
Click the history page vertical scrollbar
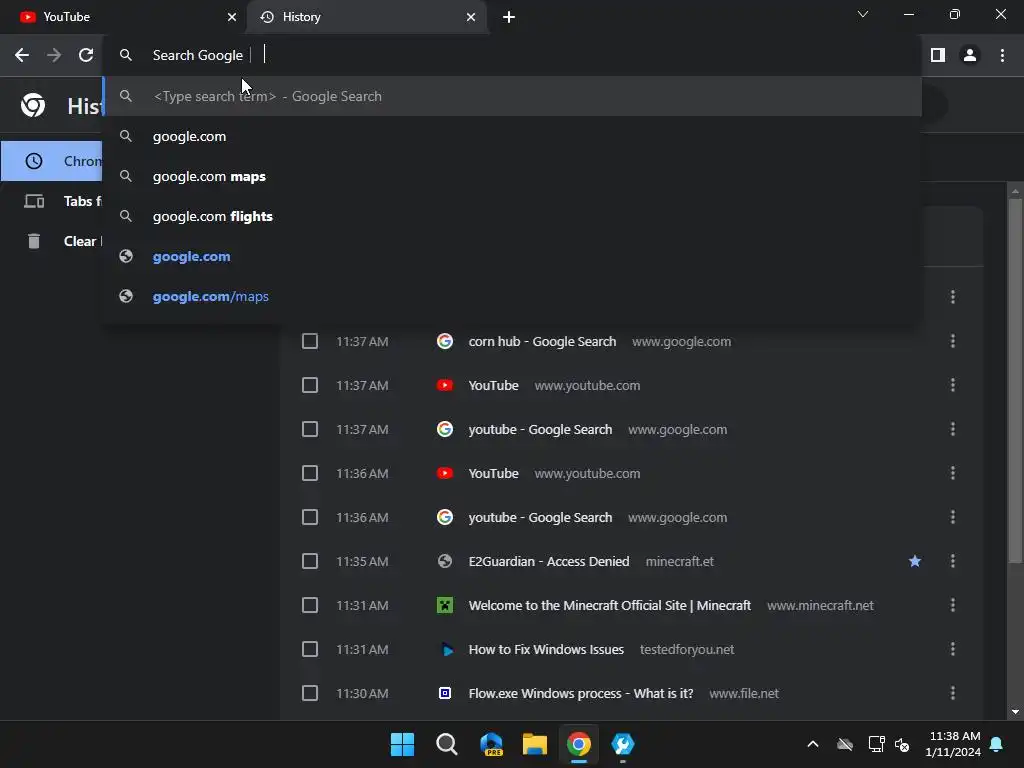tap(1014, 380)
